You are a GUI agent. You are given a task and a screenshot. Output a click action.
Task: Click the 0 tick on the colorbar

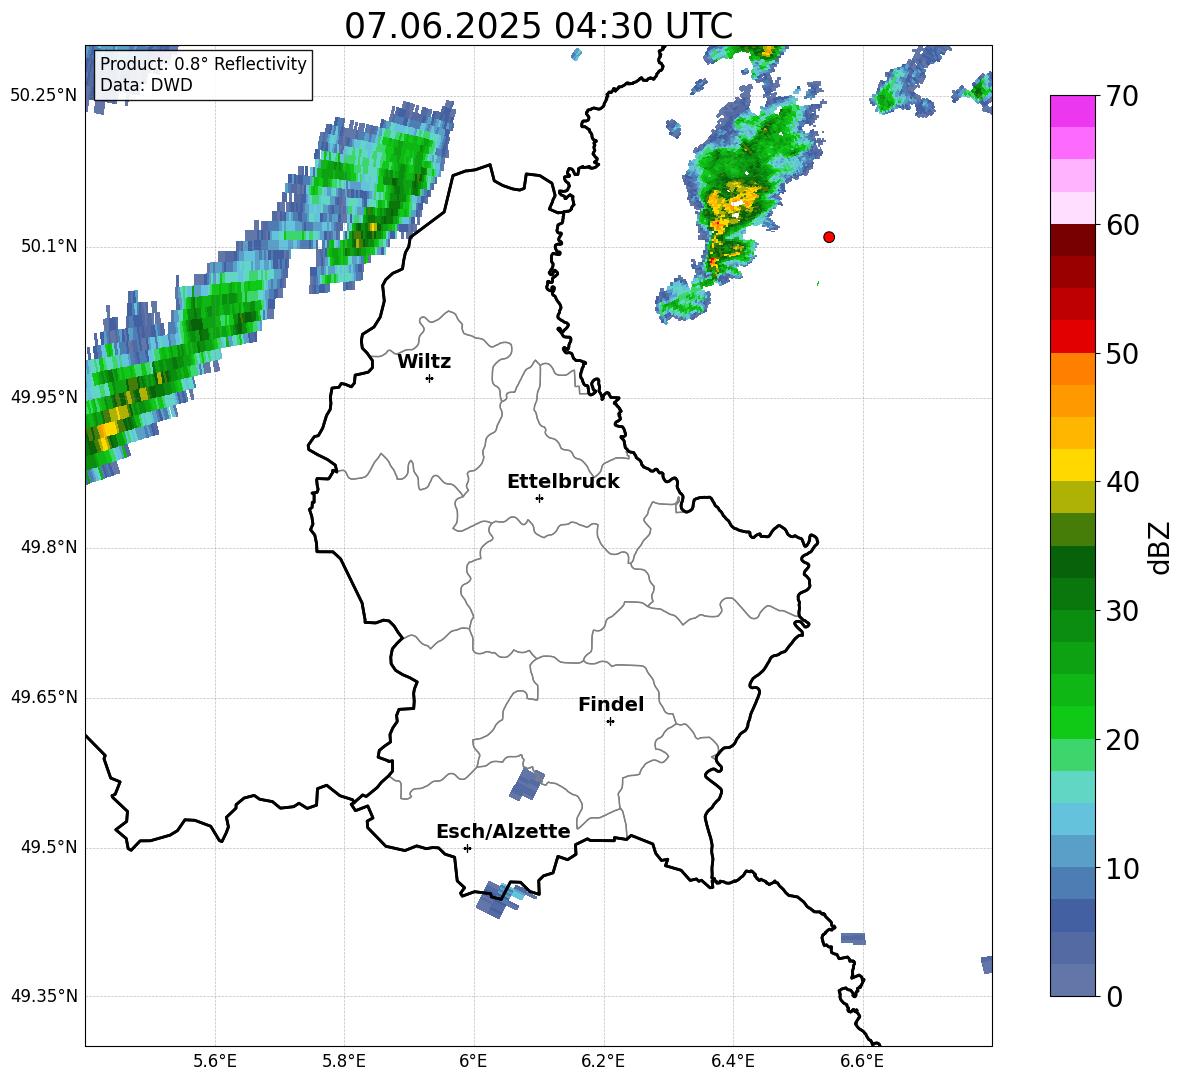tap(1114, 996)
